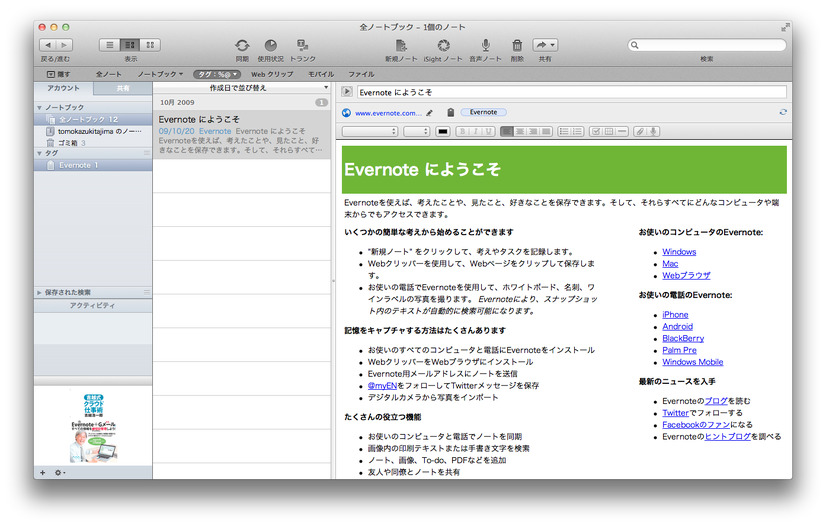
Task: Align text left
Action: point(506,132)
